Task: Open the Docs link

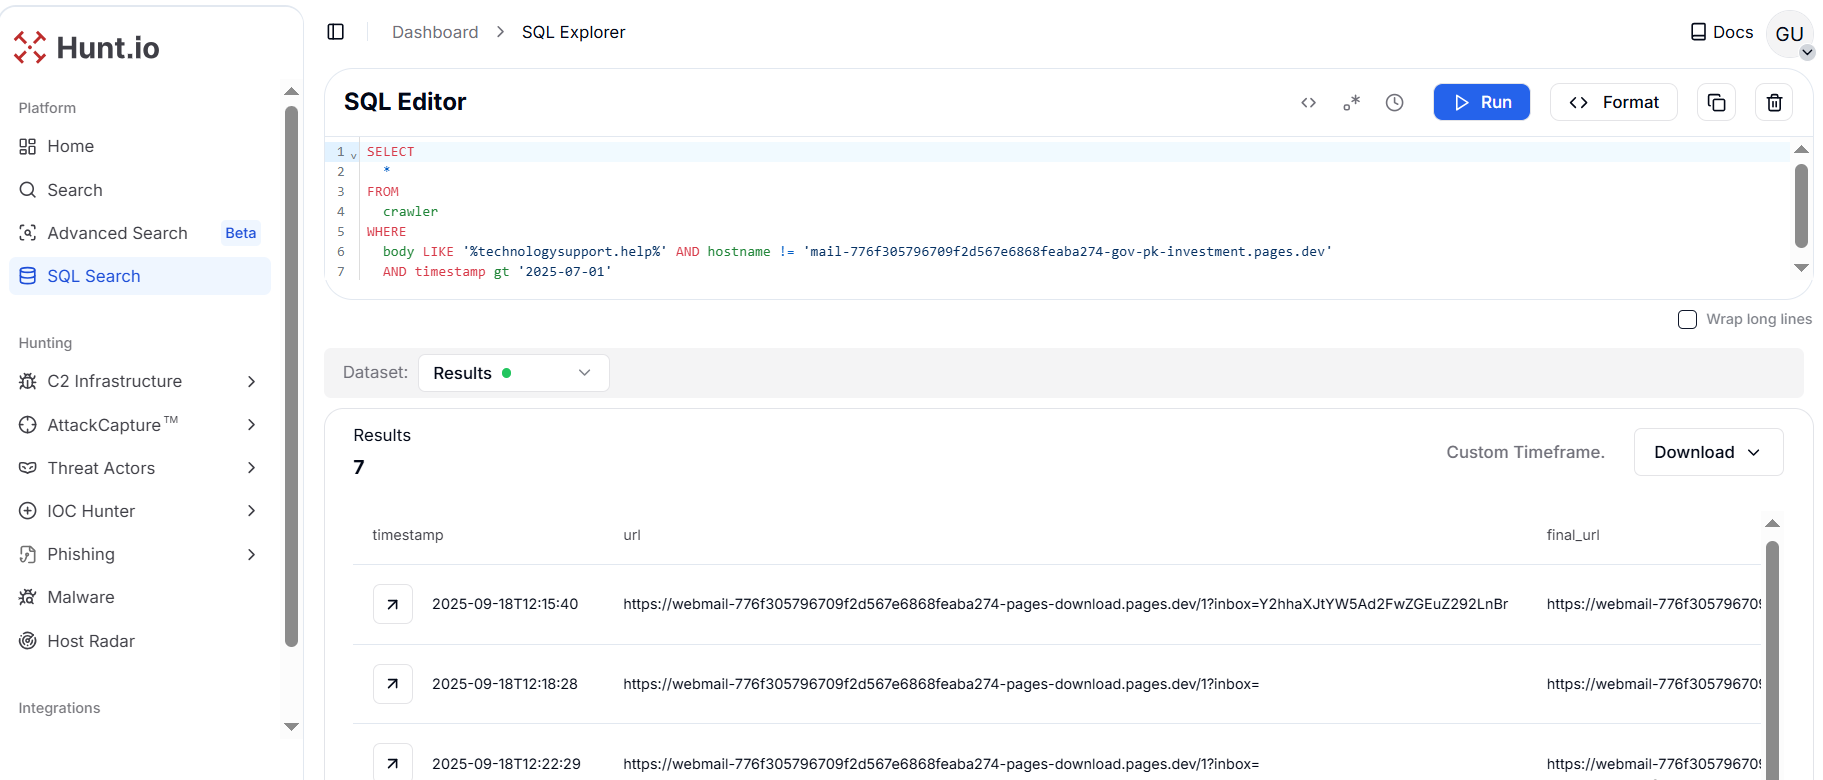Action: pos(1721,32)
